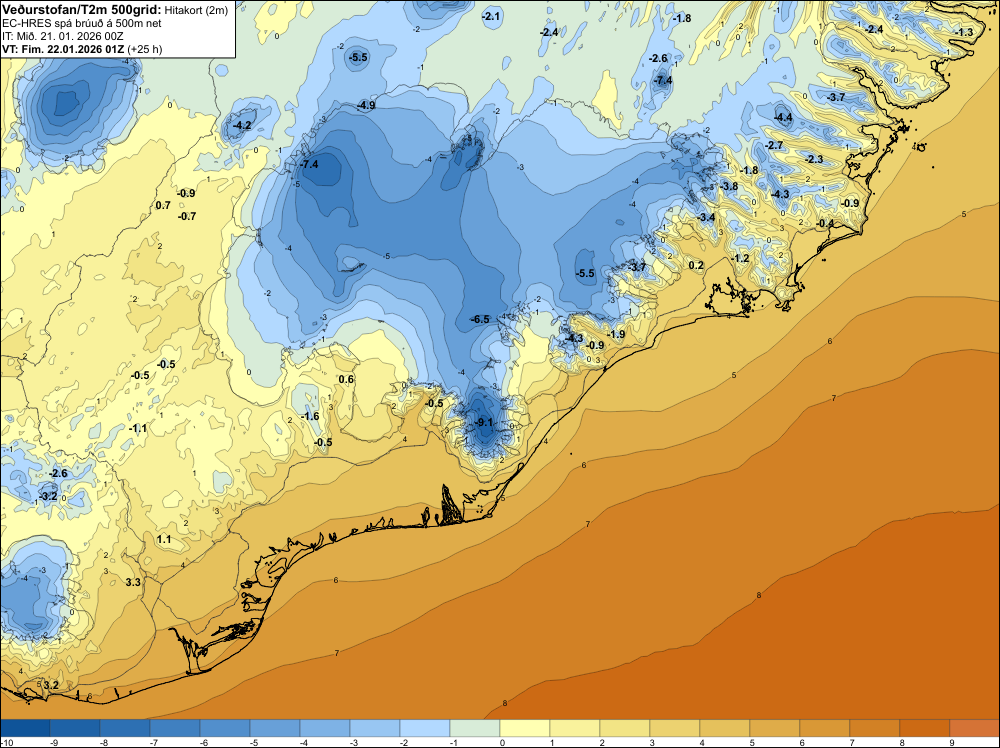Click the -1.3 temperature label
This screenshot has width=1000, height=748.
pos(964,33)
